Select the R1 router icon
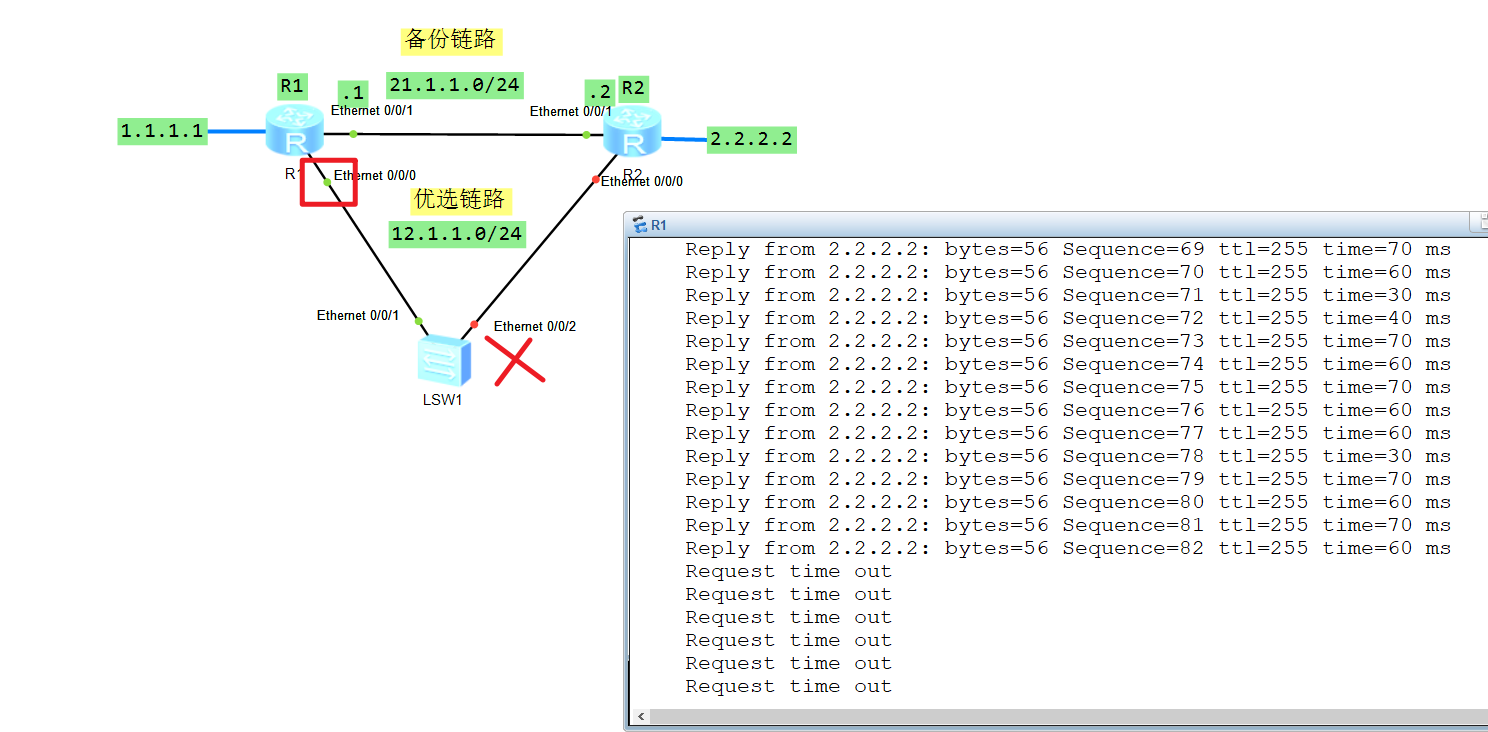The height and width of the screenshot is (732, 1488). click(x=293, y=132)
